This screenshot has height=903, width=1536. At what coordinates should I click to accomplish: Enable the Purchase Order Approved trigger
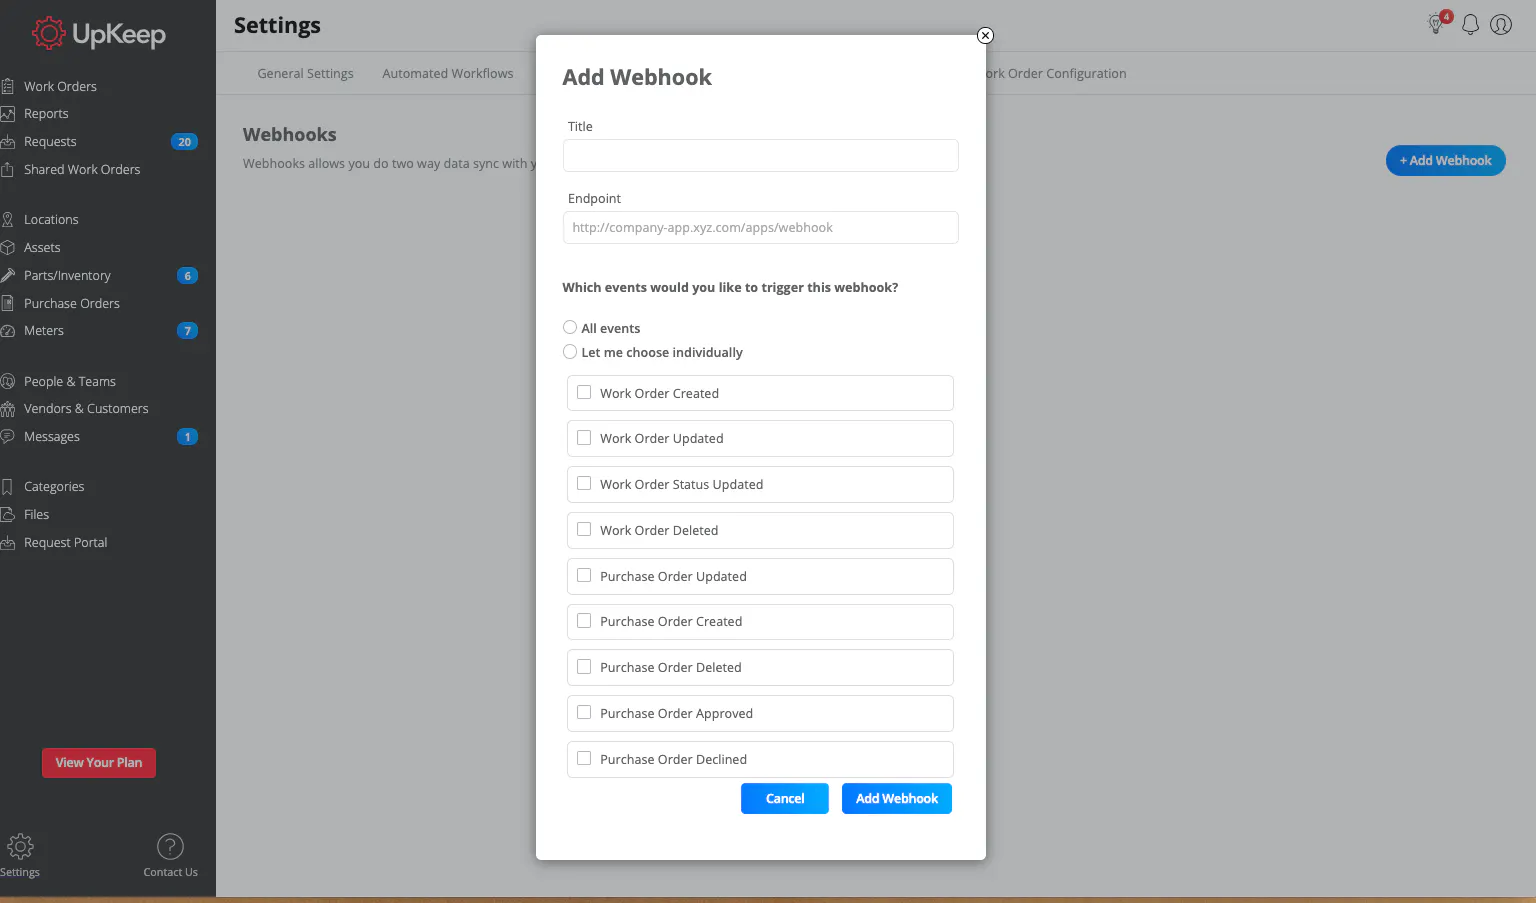584,713
